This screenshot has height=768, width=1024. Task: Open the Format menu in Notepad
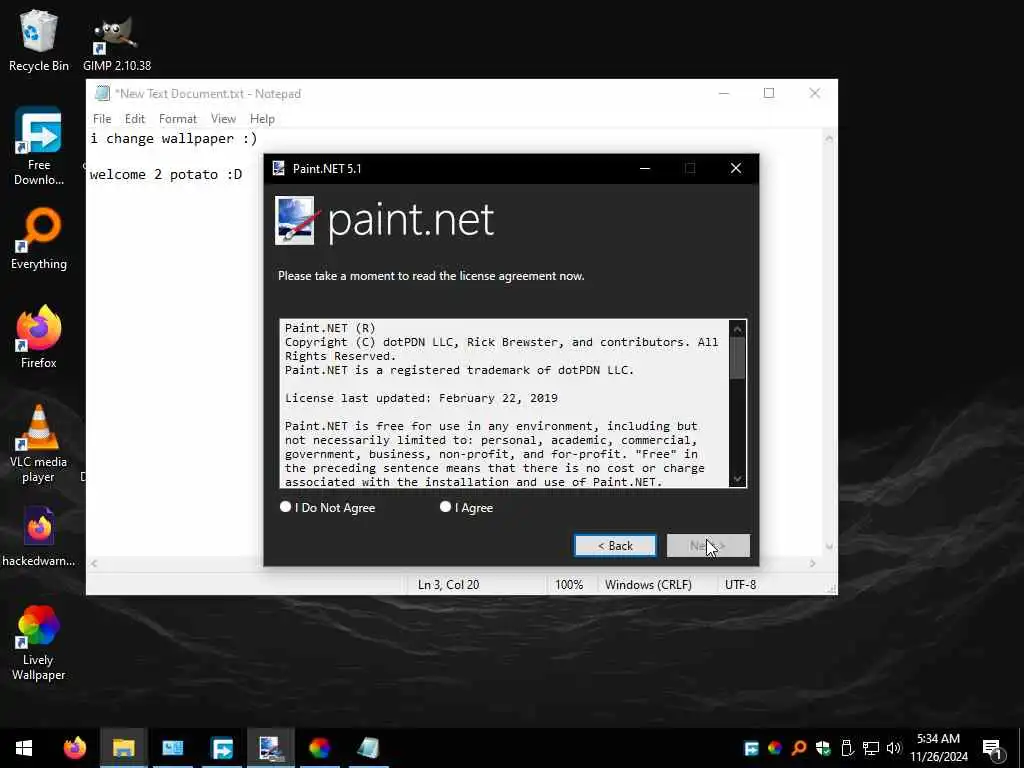[x=178, y=119]
